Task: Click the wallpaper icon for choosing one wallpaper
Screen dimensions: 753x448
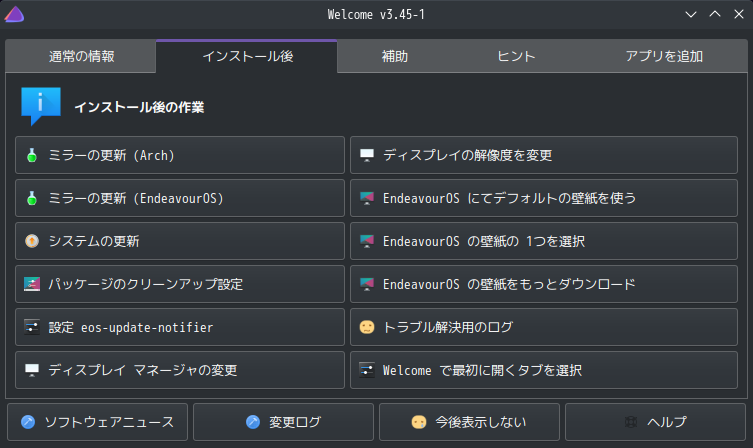Action: point(367,241)
